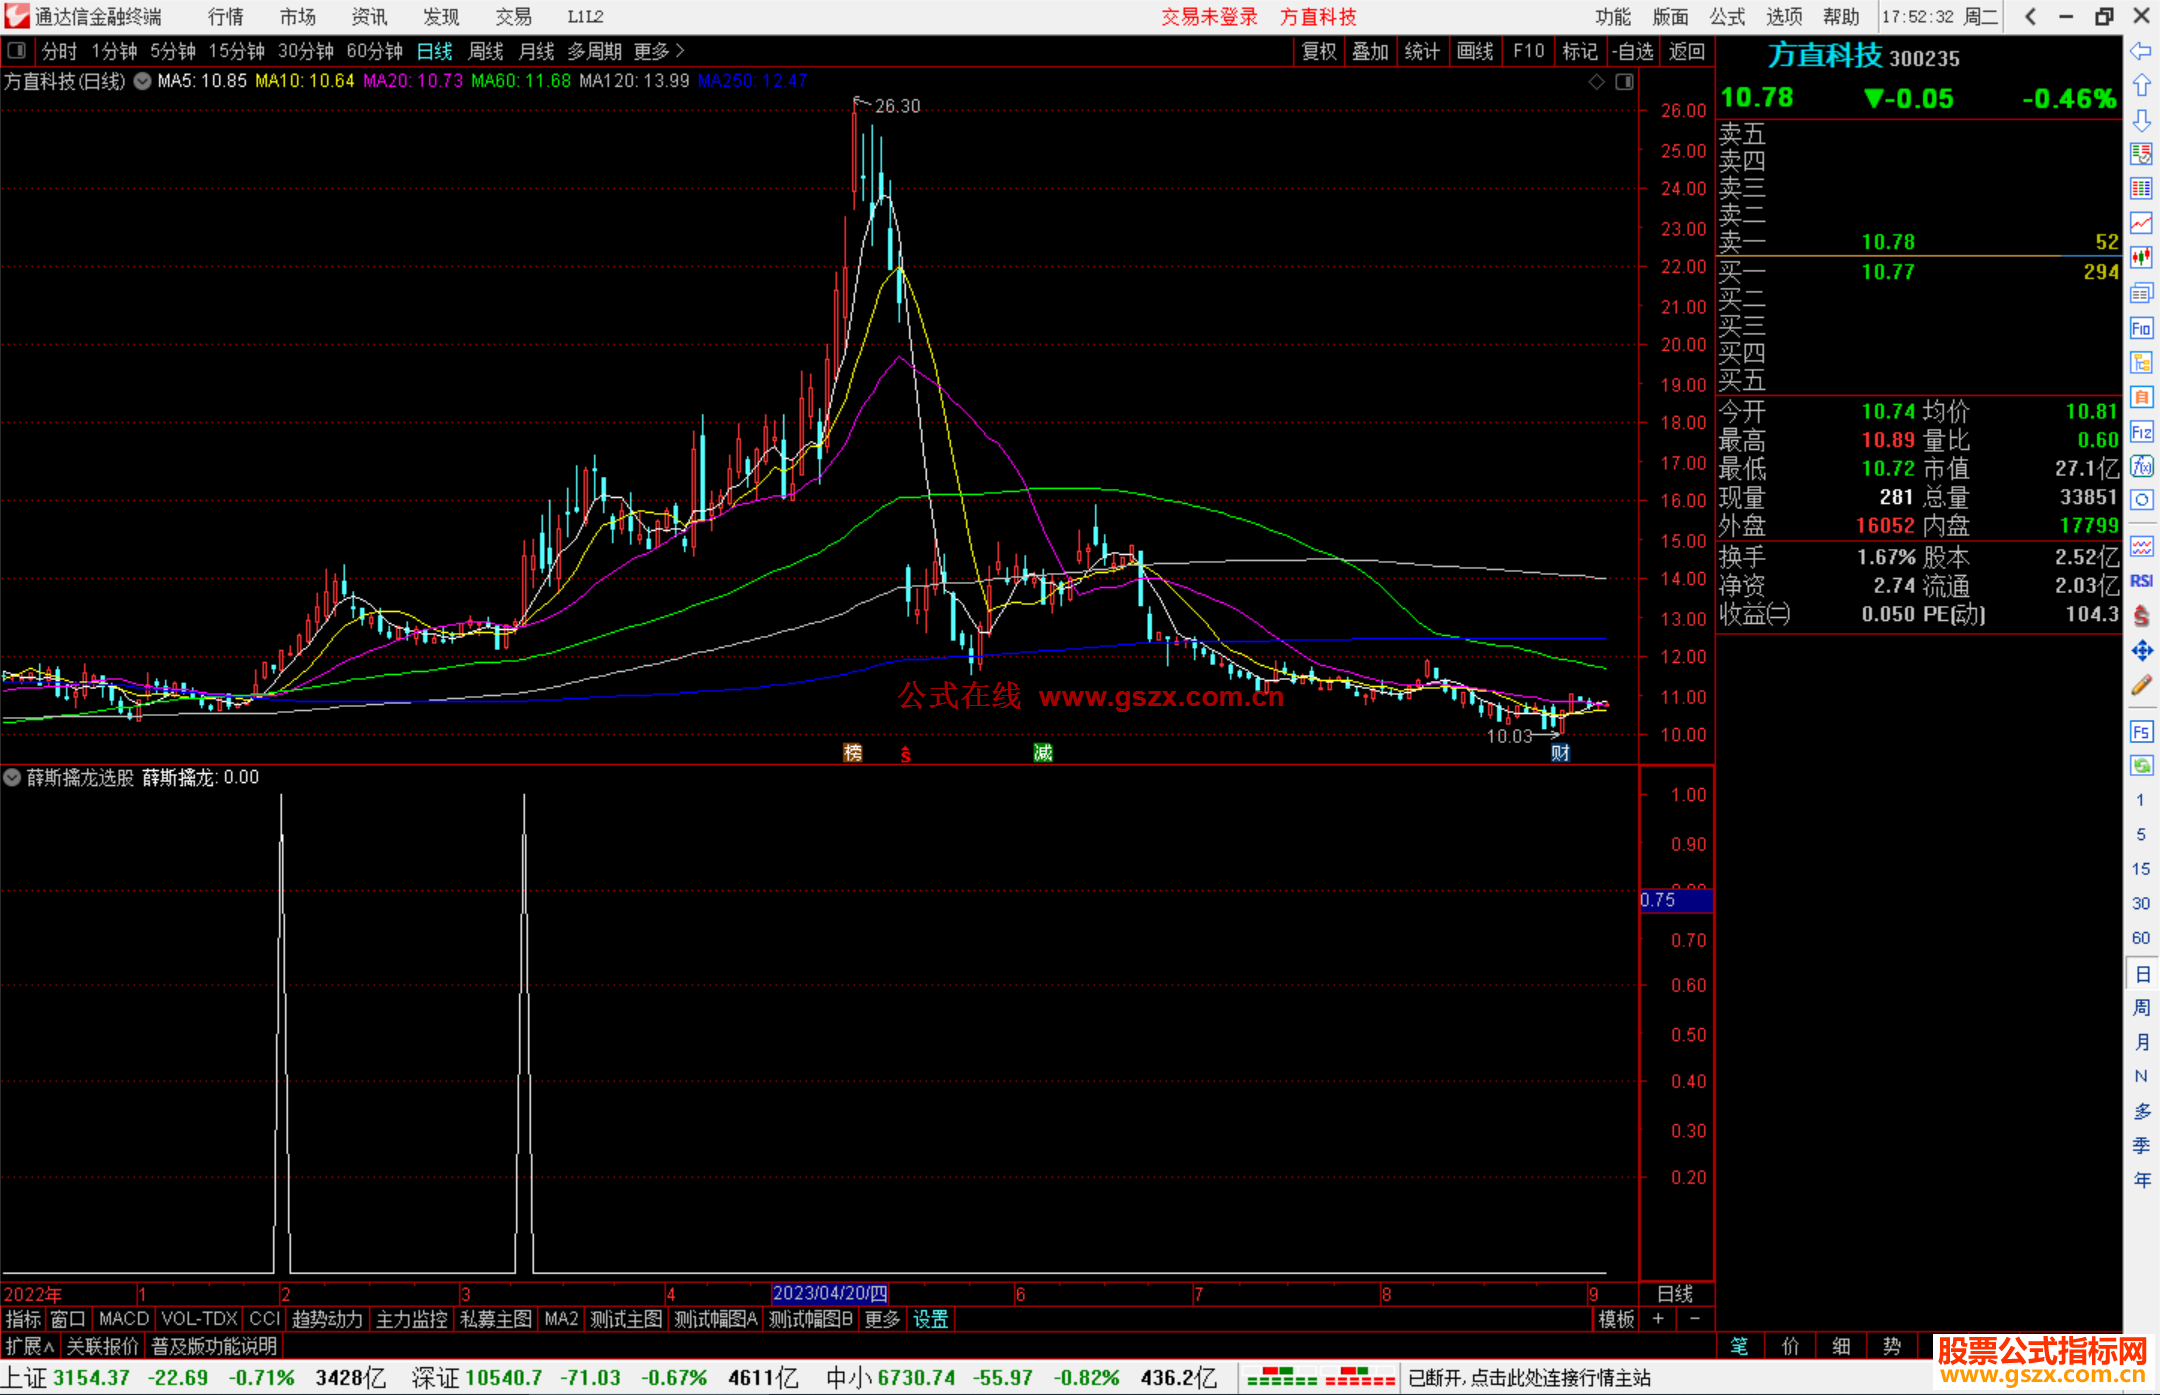Toggle the main chart indicator dropdown circle
This screenshot has width=2160, height=1395.
(143, 81)
